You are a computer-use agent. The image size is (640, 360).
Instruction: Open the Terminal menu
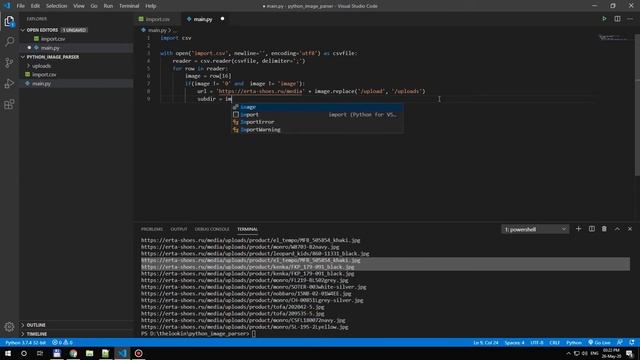129,6
